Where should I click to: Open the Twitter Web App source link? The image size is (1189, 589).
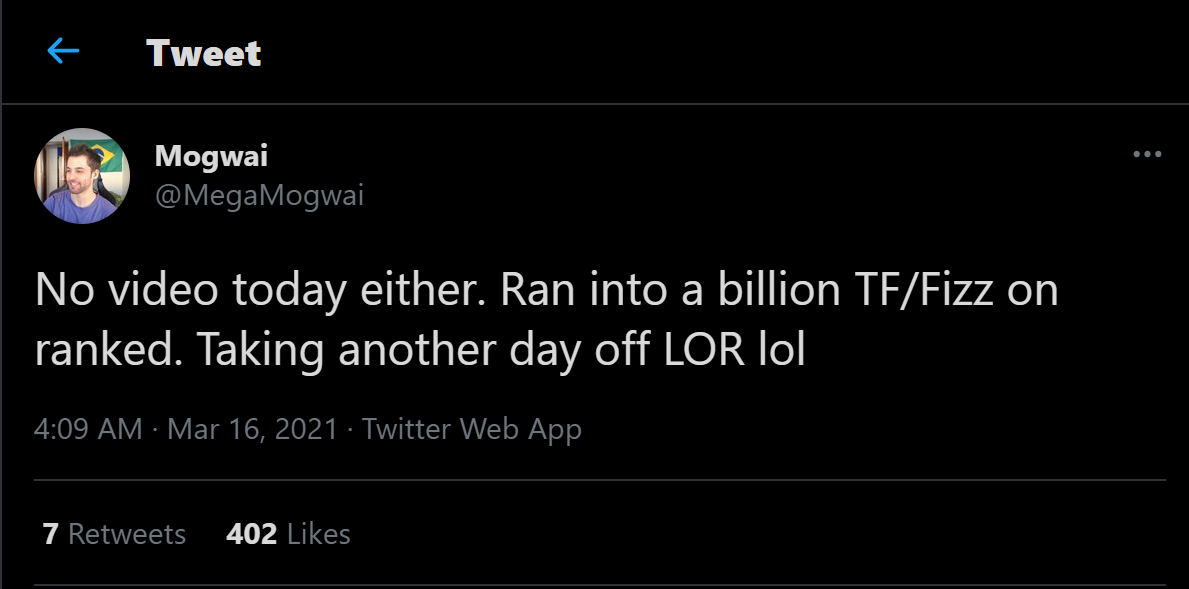(x=472, y=430)
